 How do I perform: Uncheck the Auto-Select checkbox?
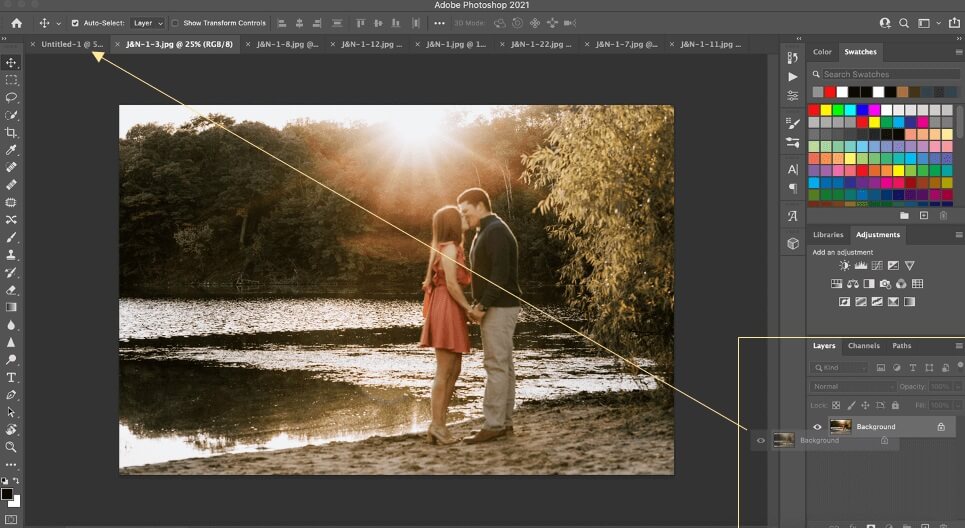point(75,23)
